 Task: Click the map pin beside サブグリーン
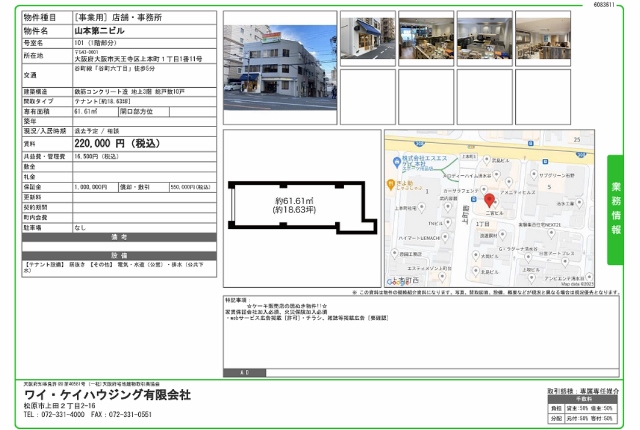tap(533, 175)
